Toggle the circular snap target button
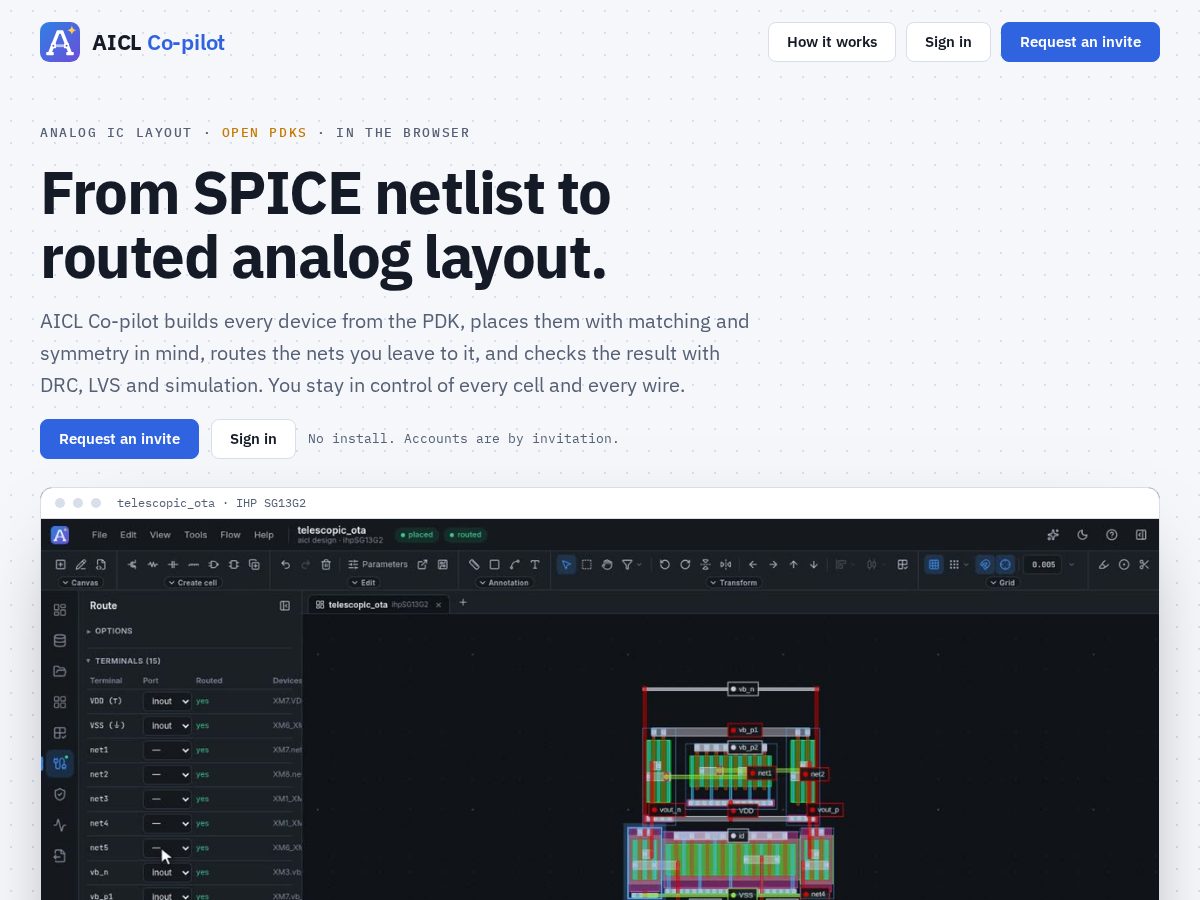The image size is (1200, 900). [1005, 564]
